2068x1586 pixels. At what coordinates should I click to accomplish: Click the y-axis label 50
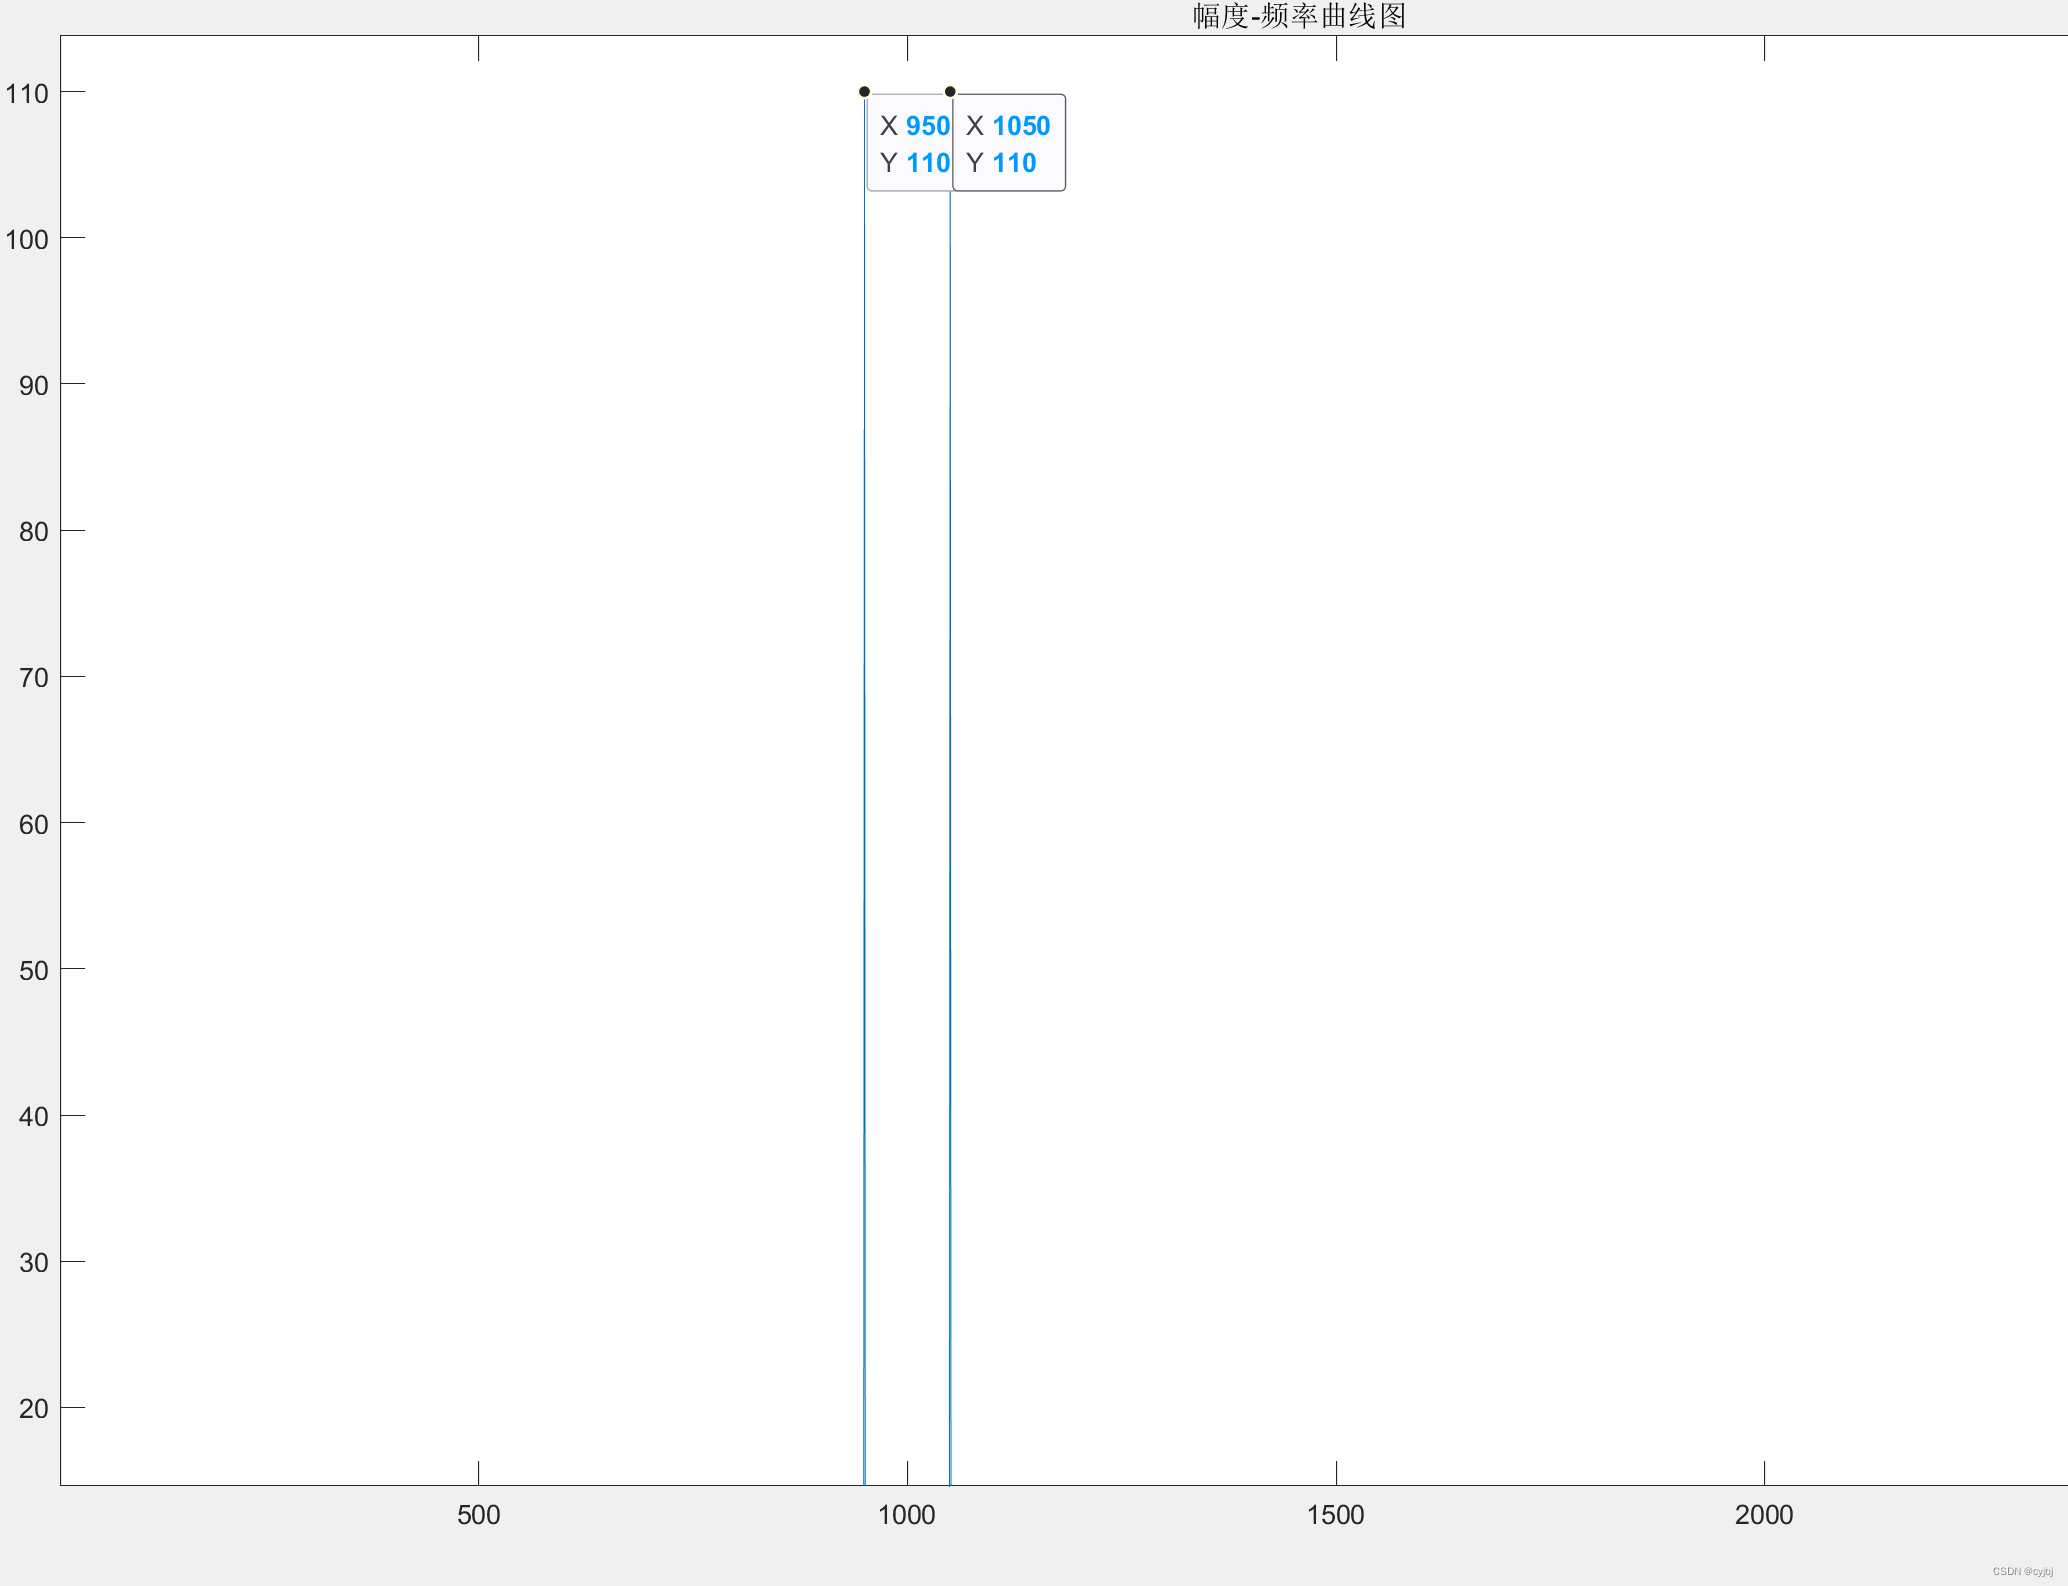pyautogui.click(x=34, y=970)
